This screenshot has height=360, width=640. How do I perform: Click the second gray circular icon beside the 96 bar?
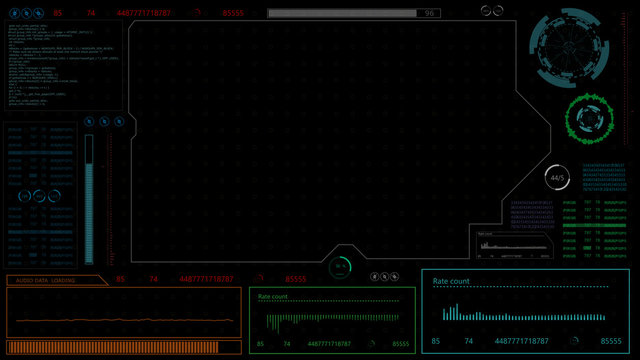pos(498,11)
